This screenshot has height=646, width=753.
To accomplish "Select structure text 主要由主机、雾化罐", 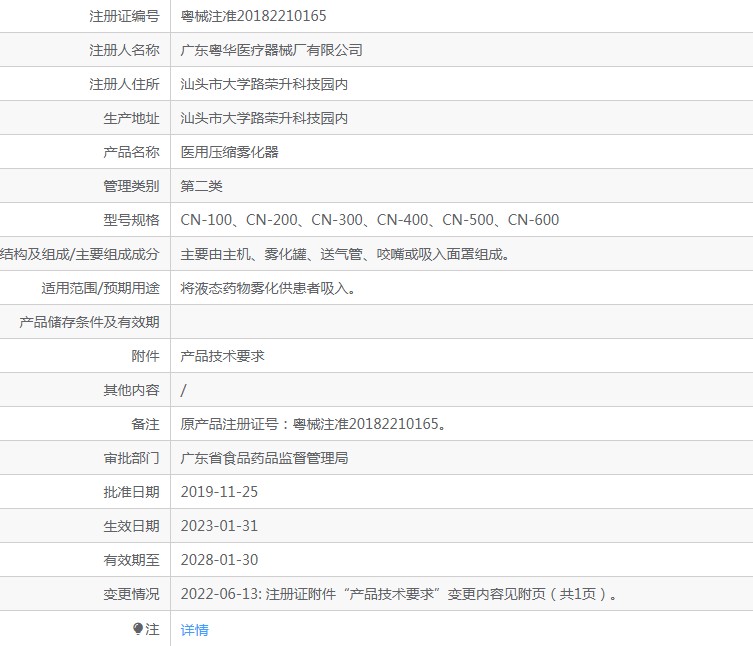I will (345, 254).
